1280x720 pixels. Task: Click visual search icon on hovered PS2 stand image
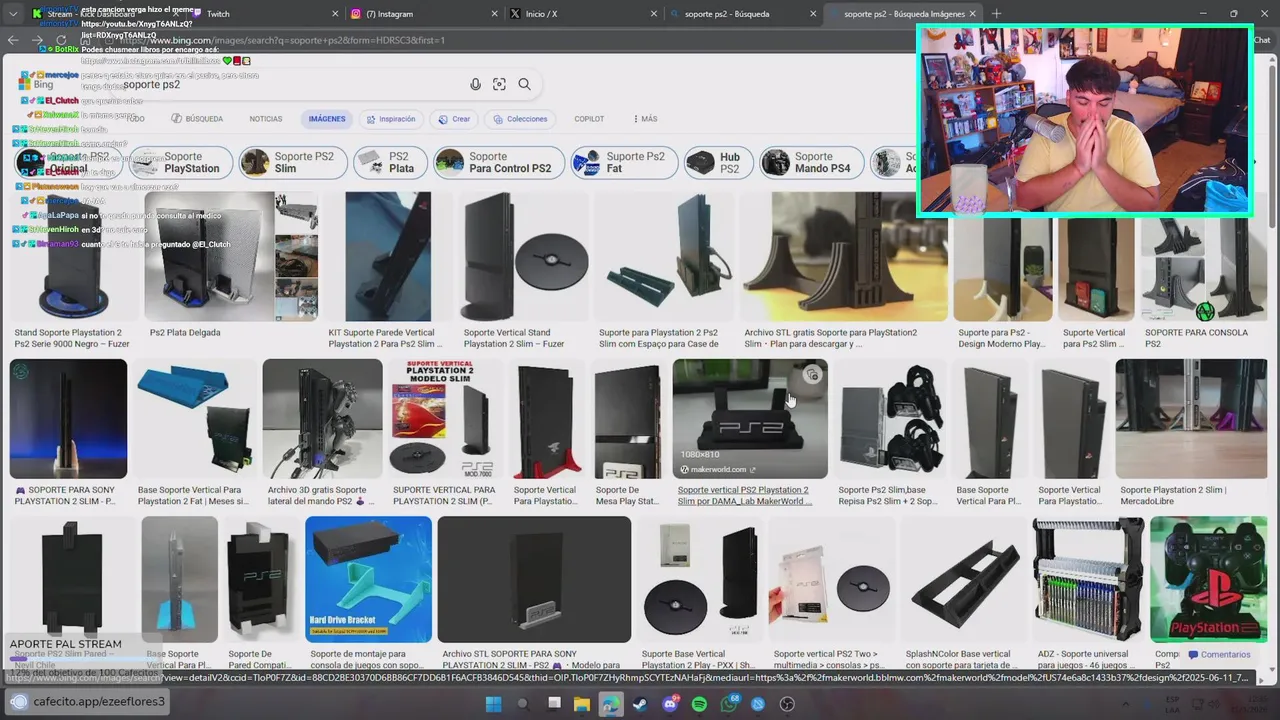pos(812,375)
